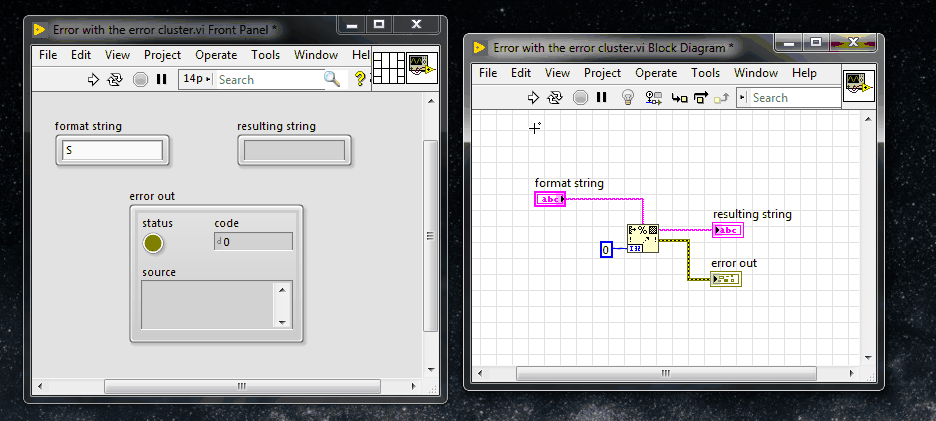The width and height of the screenshot is (936, 421).
Task: Open File menu in Front Panel window
Action: click(48, 55)
